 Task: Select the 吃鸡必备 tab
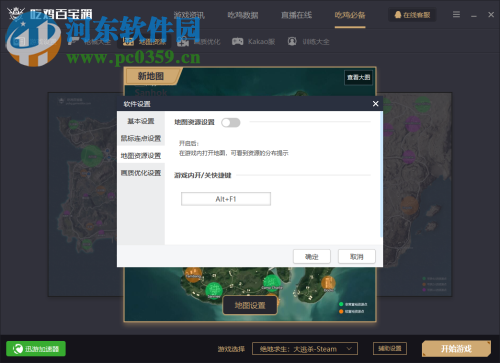350,15
